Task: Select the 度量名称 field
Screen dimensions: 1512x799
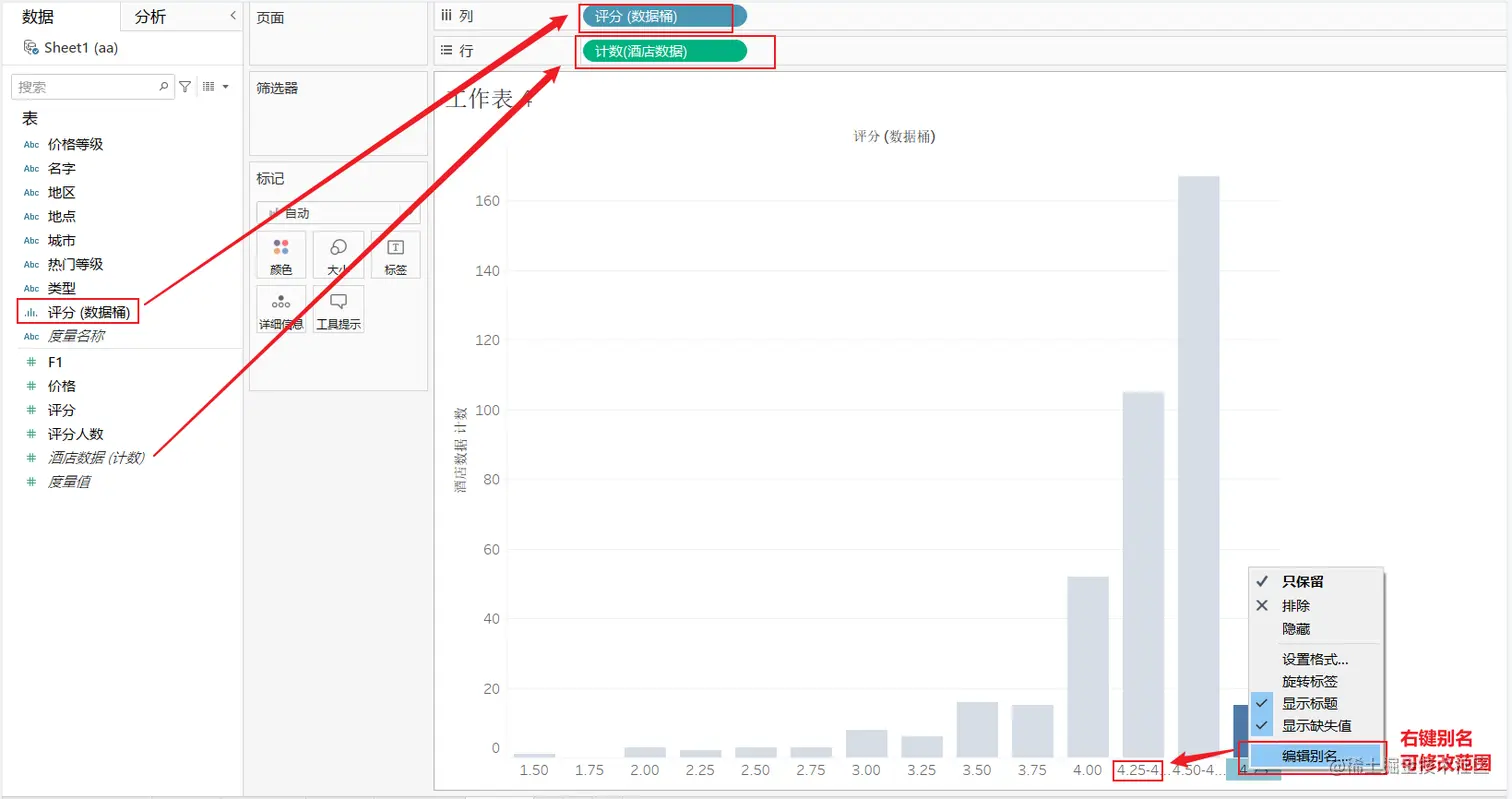Action: pyautogui.click(x=76, y=337)
